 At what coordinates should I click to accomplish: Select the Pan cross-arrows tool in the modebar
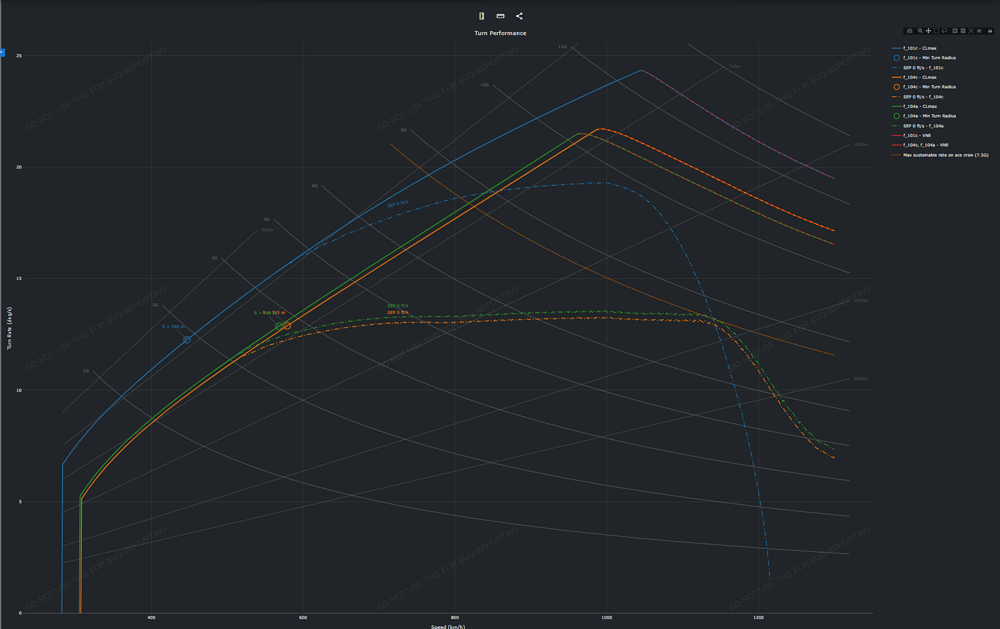(929, 31)
